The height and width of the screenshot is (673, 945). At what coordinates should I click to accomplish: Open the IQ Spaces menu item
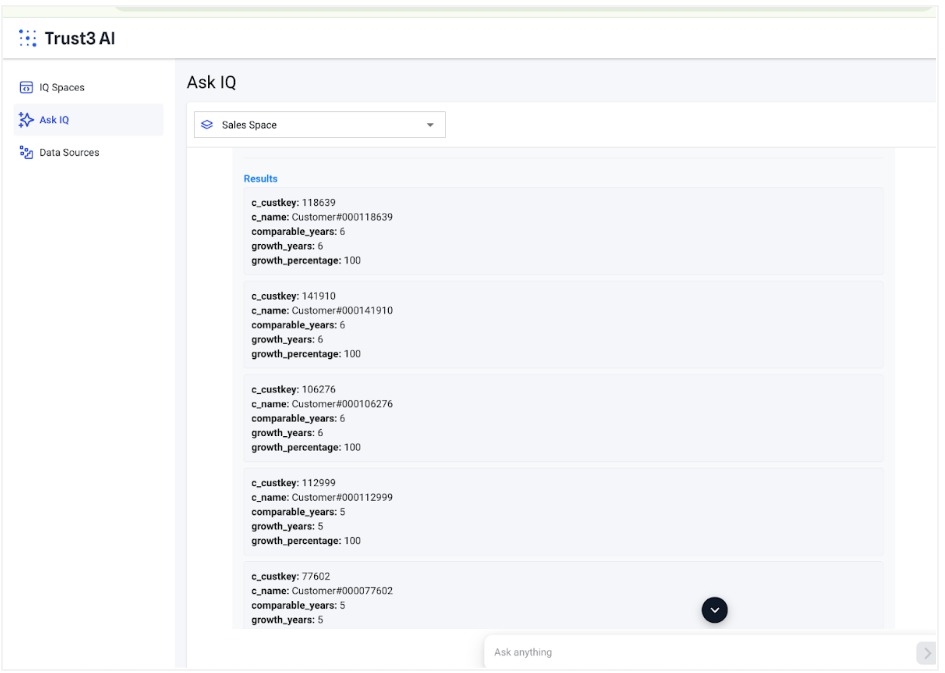coord(62,88)
